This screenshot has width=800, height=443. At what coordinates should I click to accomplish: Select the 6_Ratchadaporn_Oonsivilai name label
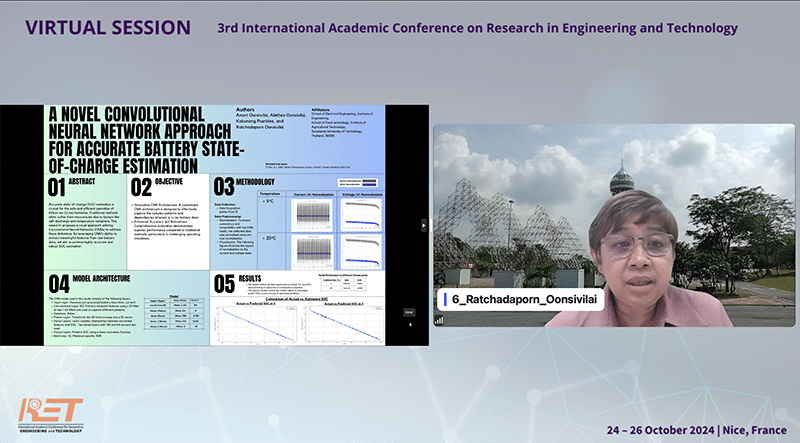tap(521, 300)
